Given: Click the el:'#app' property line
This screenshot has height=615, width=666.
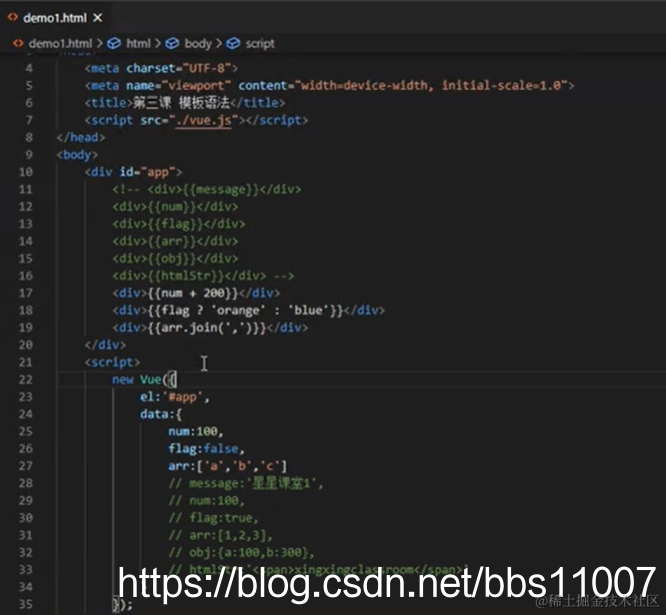Looking at the screenshot, I should coord(175,397).
